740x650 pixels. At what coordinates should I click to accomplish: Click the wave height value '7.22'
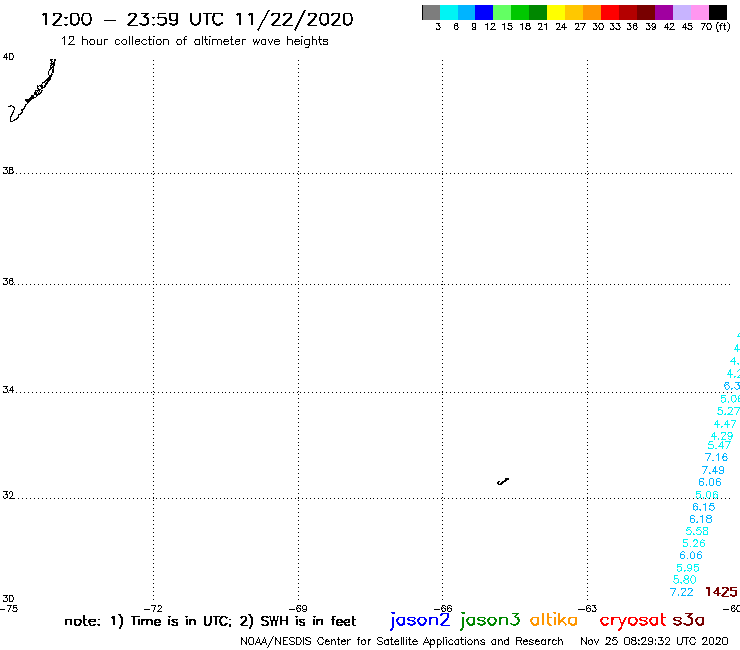[x=681, y=592]
